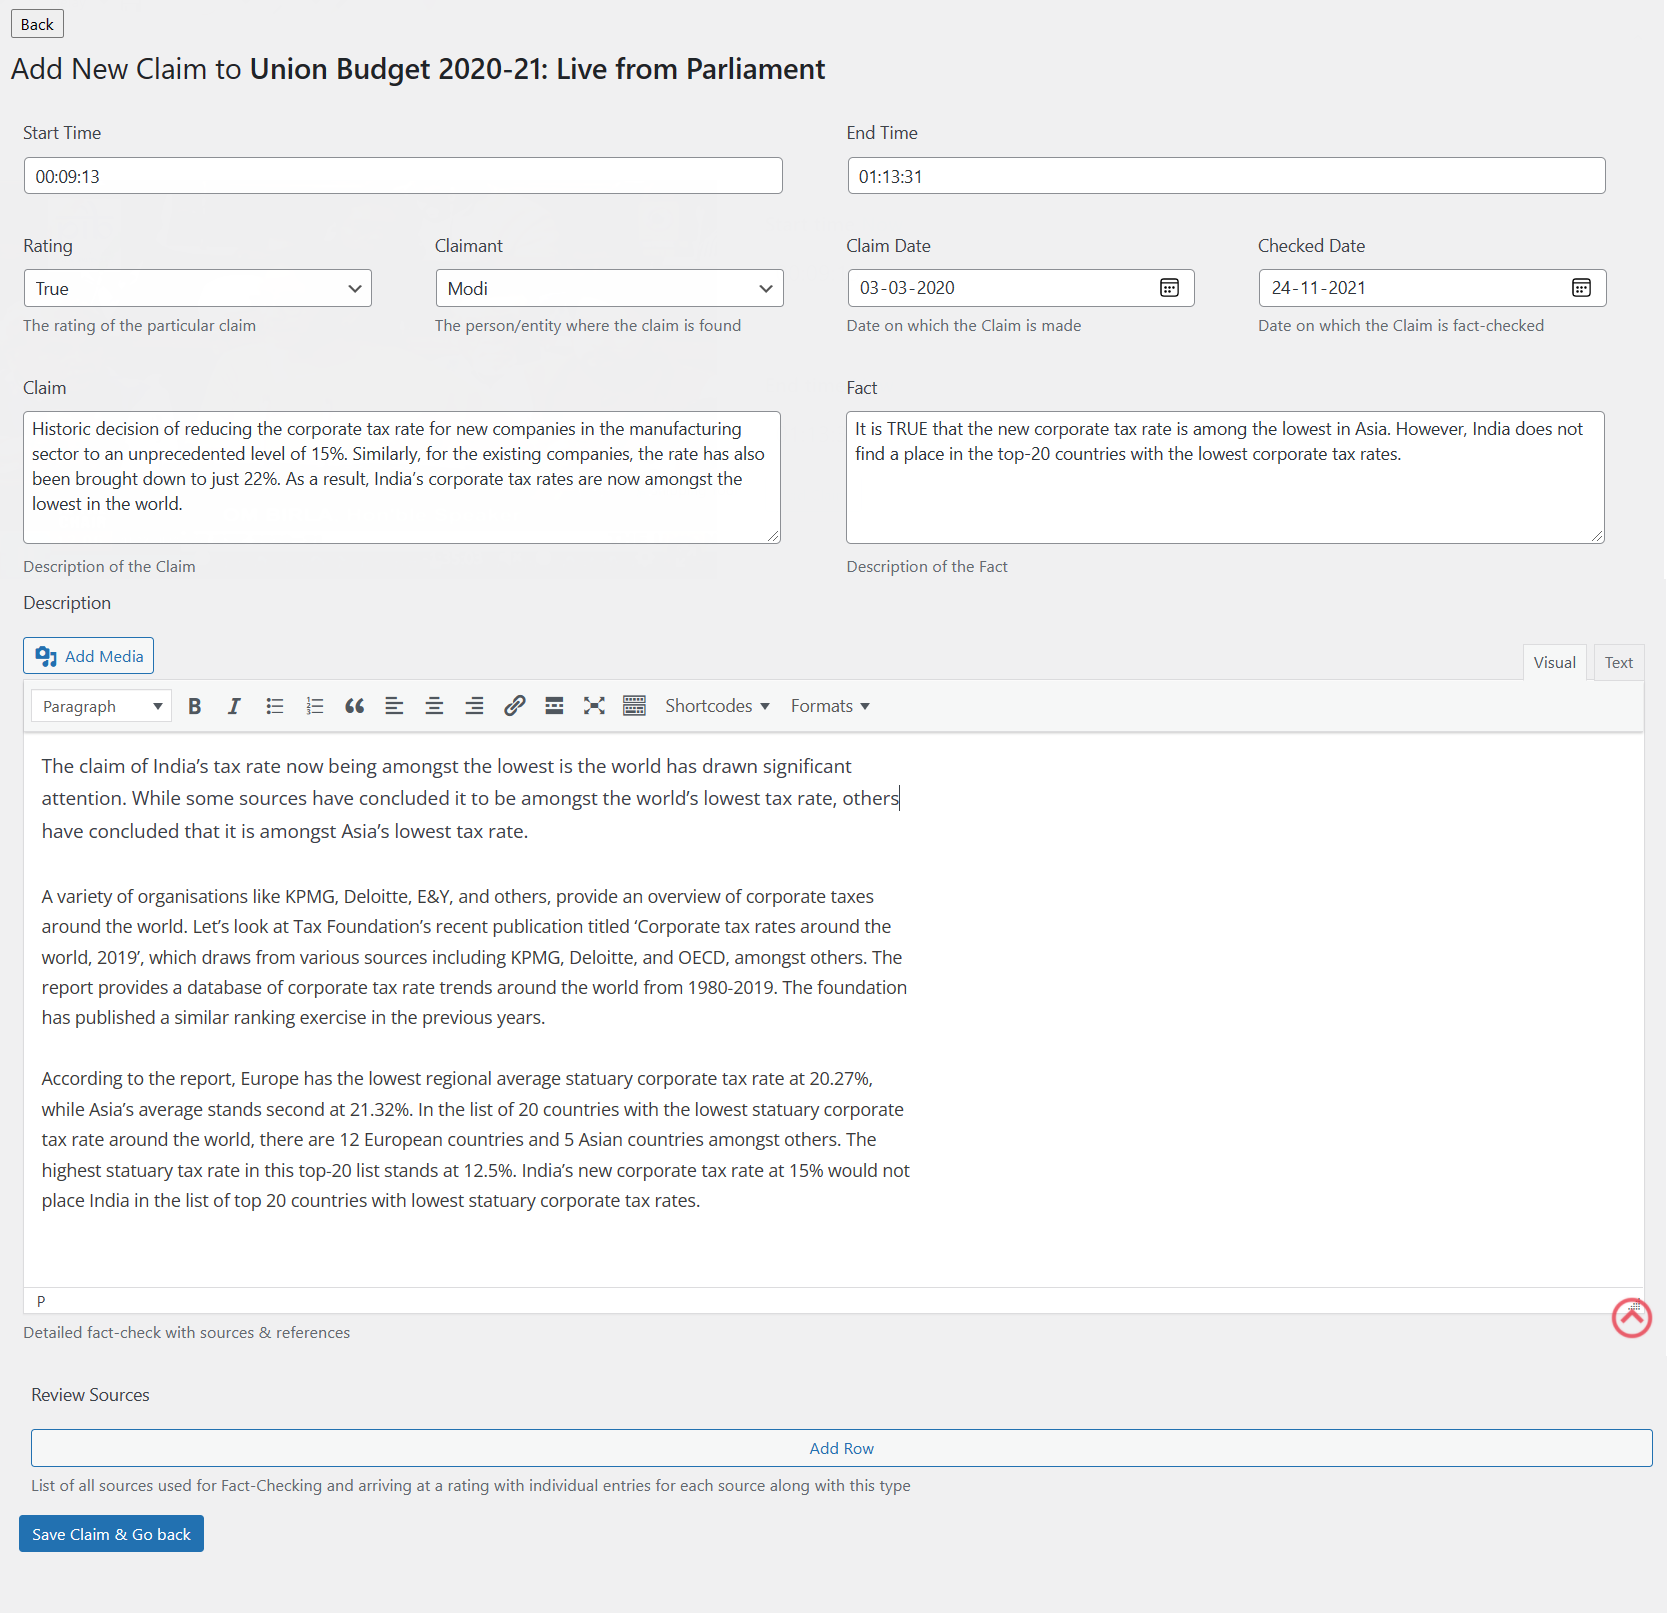Click the 'P' element path indicator

tap(41, 1301)
